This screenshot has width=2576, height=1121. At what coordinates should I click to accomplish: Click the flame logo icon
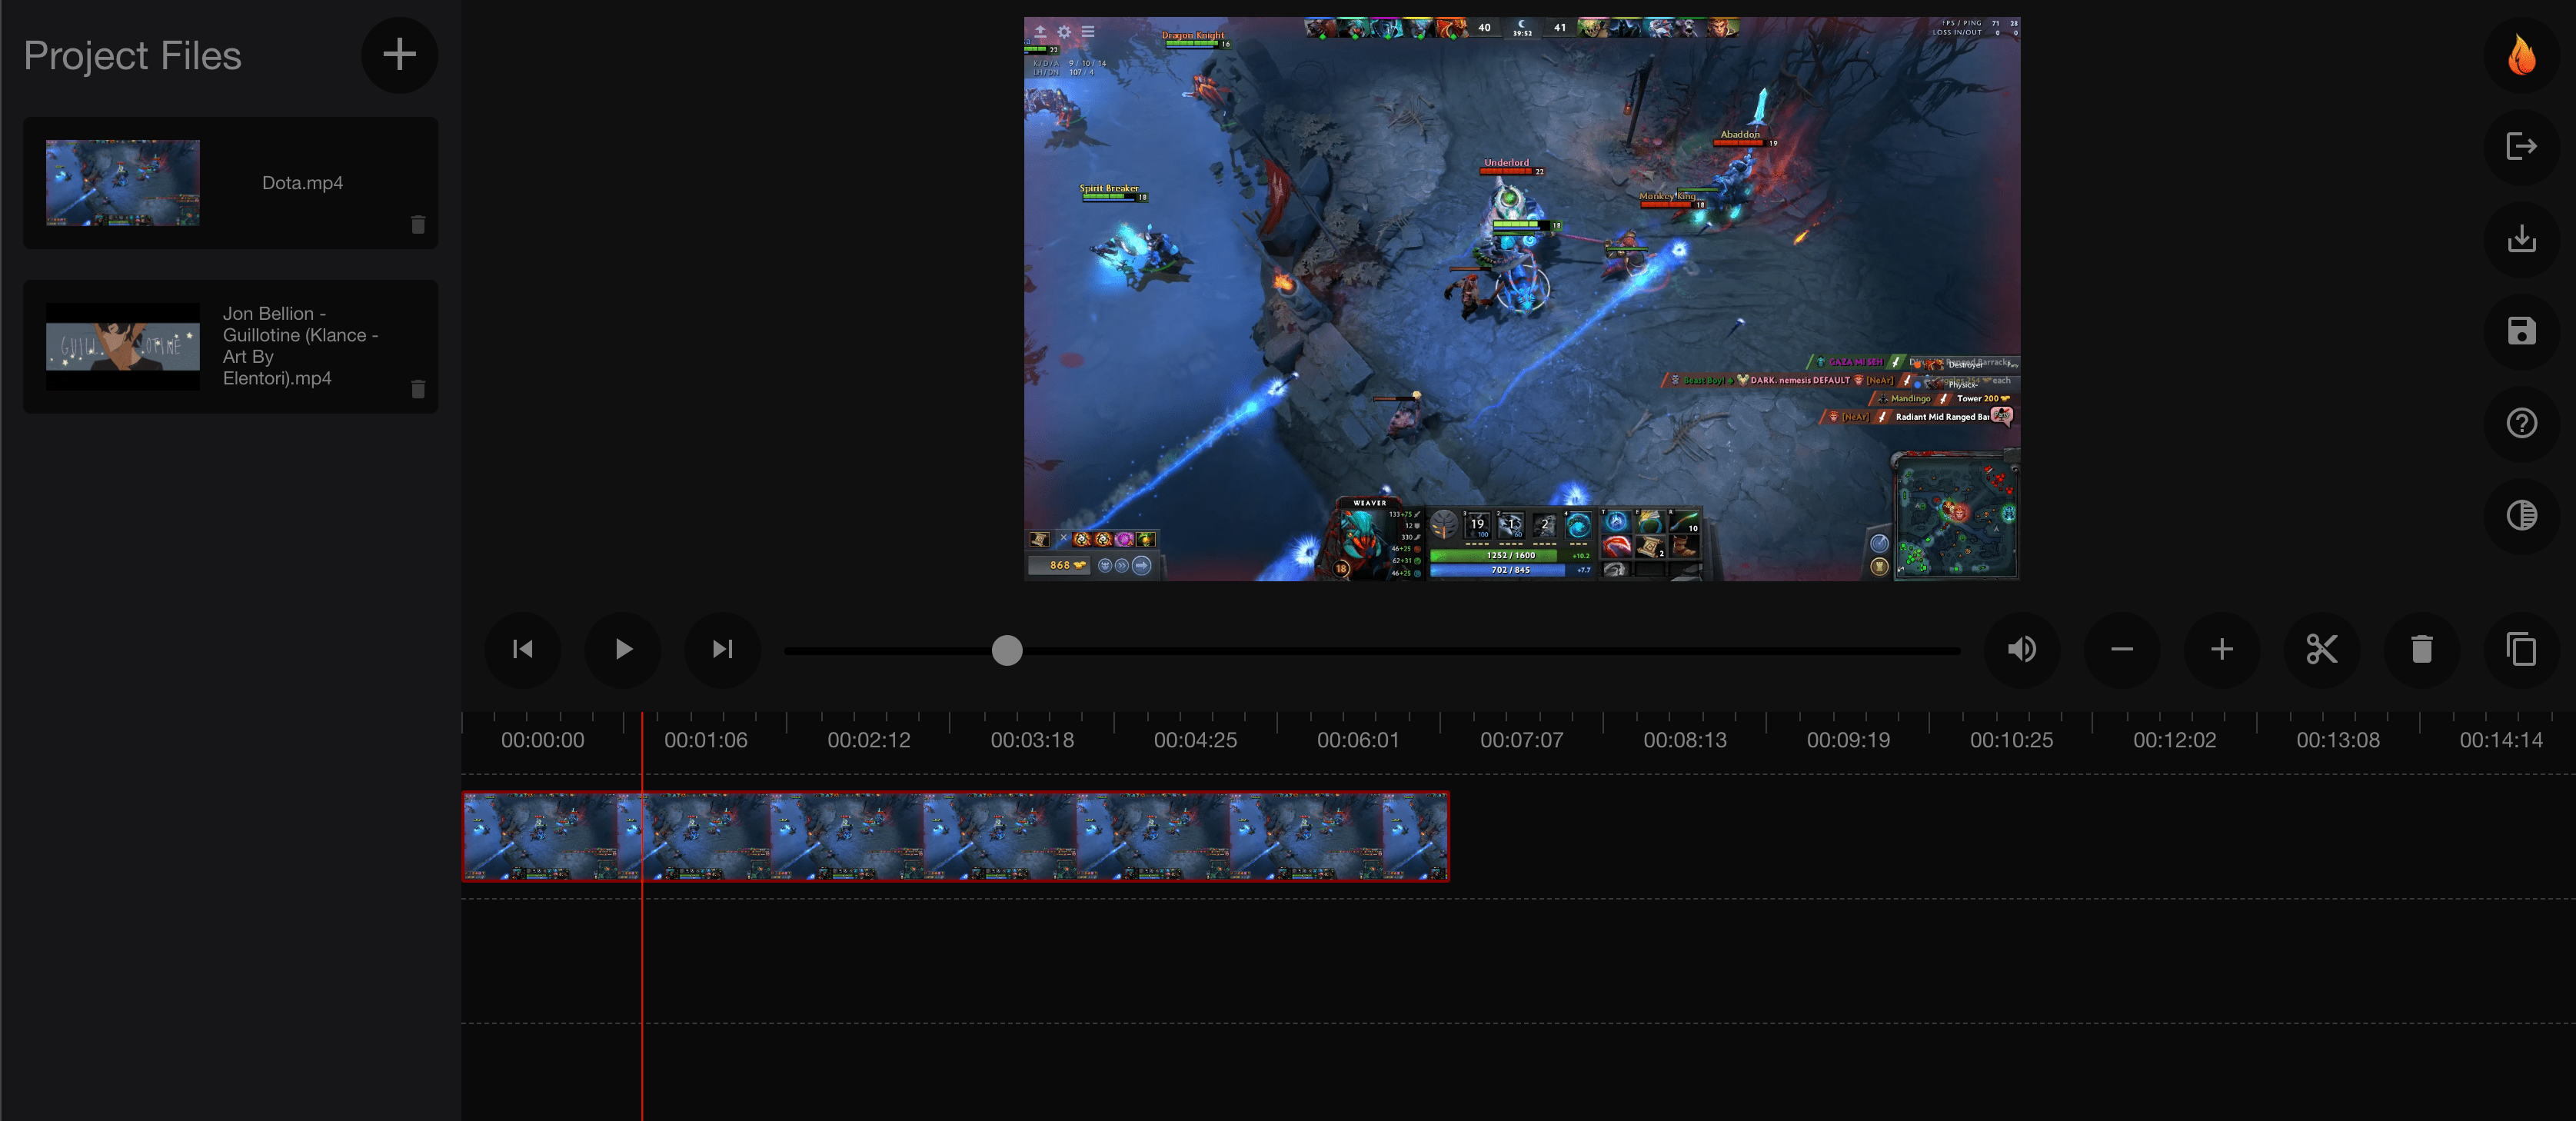pyautogui.click(x=2522, y=56)
